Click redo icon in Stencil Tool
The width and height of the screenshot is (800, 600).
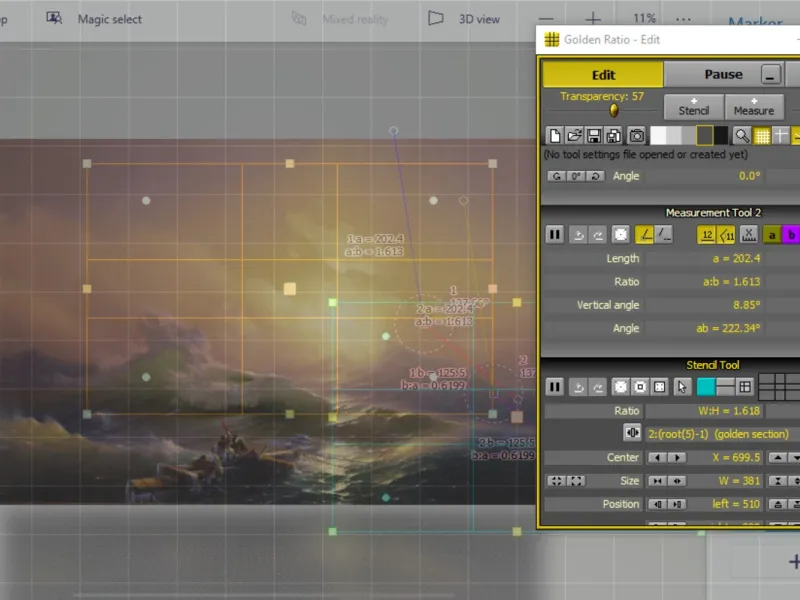tap(597, 387)
